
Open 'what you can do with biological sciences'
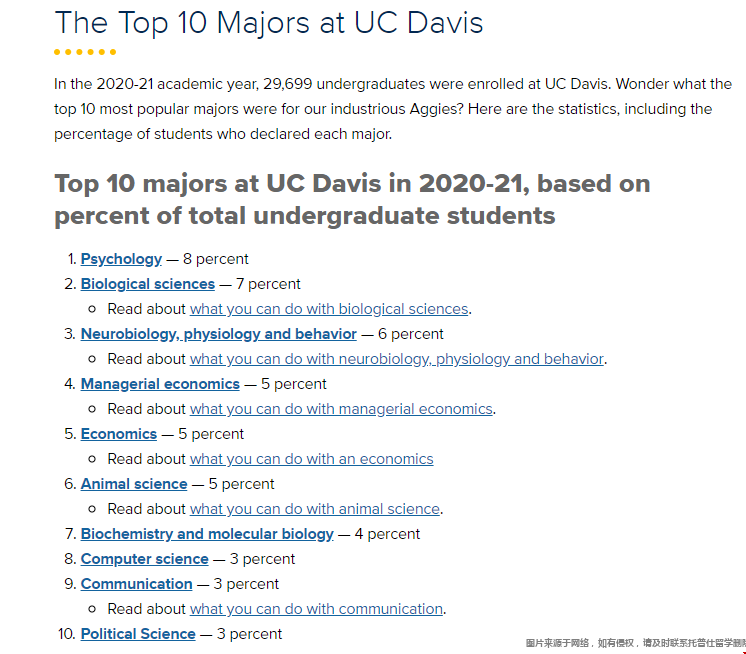[x=329, y=309]
